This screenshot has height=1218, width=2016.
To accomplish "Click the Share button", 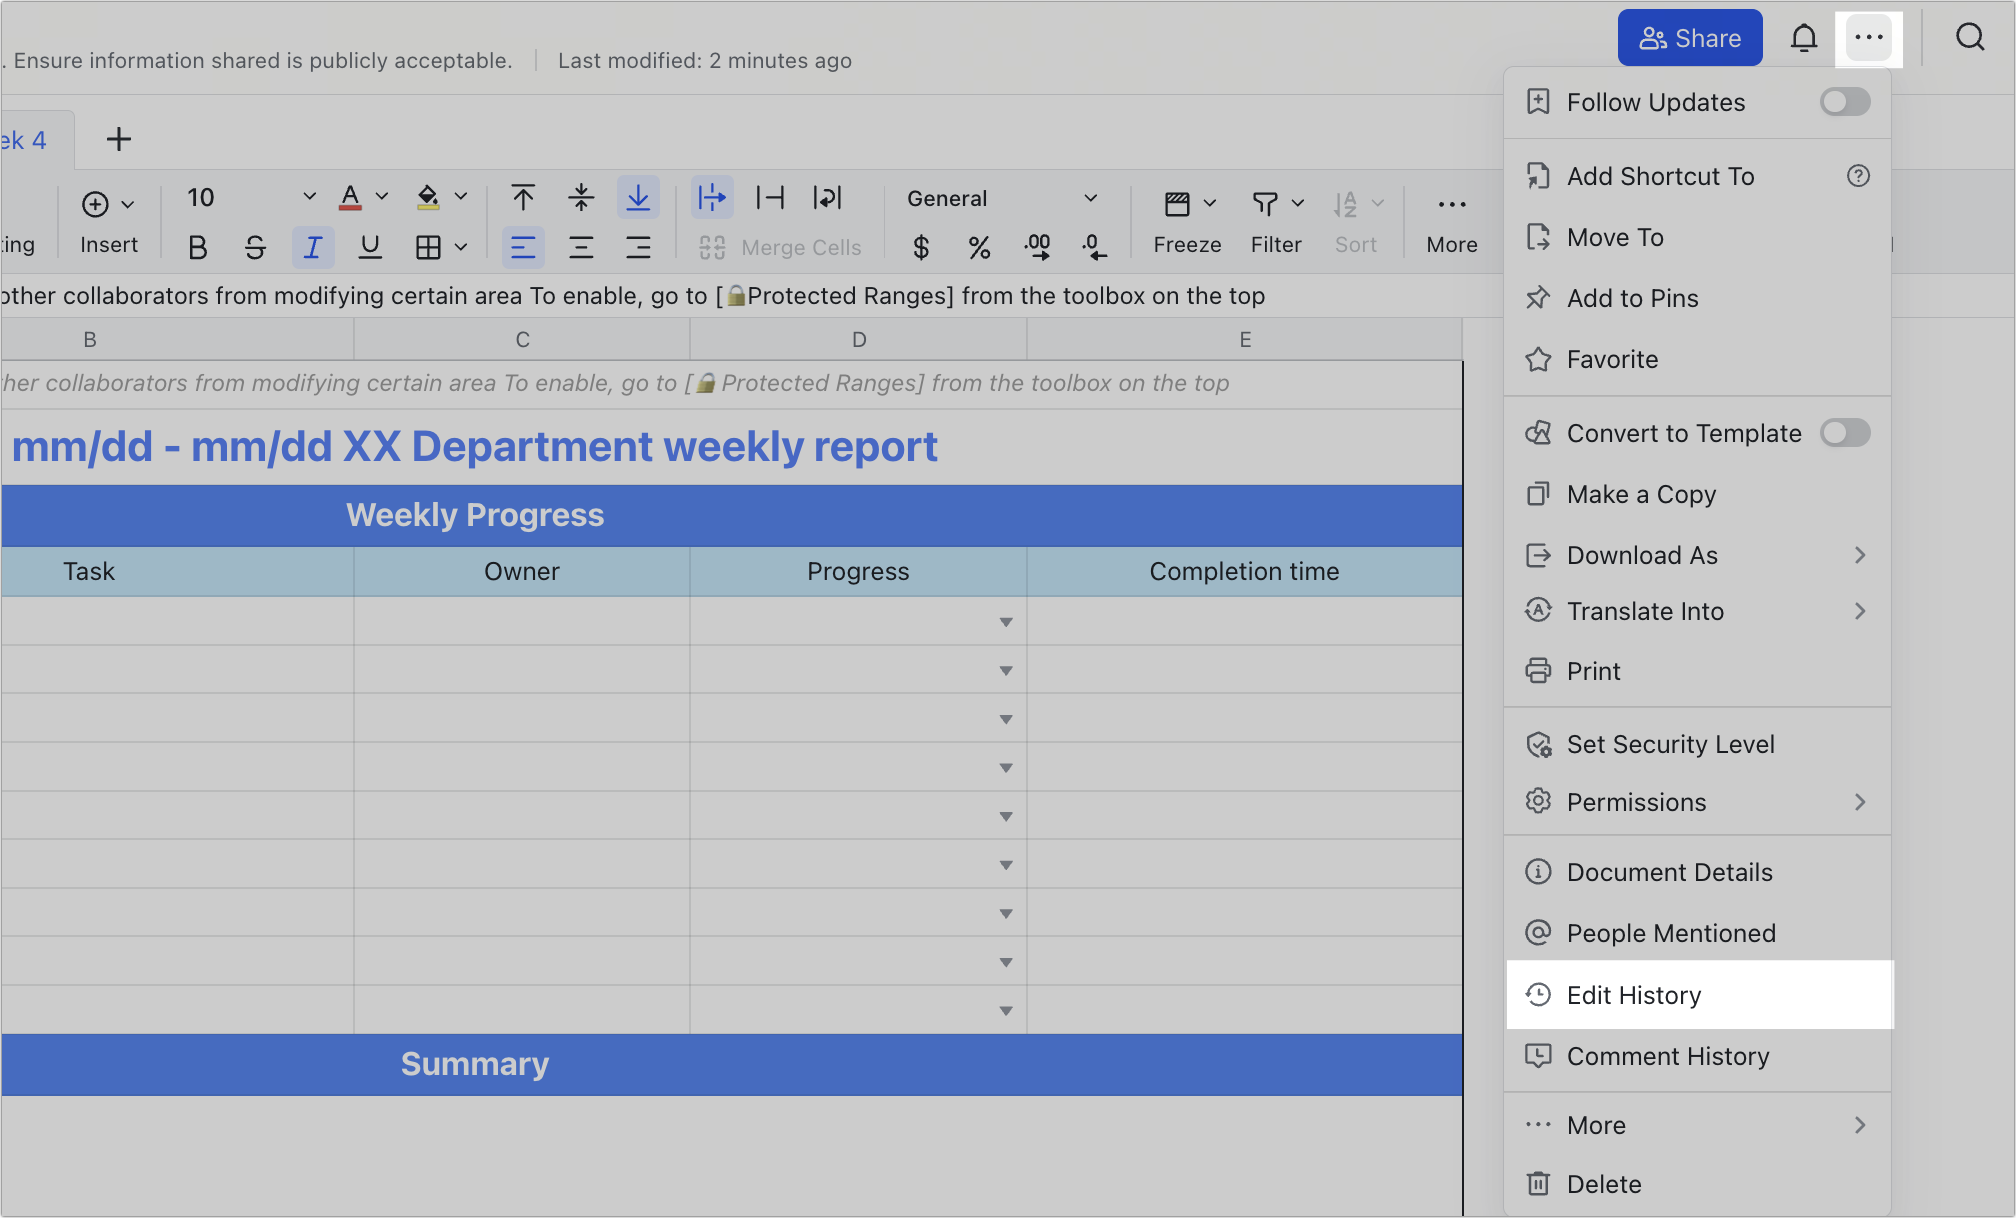I will pyautogui.click(x=1690, y=37).
